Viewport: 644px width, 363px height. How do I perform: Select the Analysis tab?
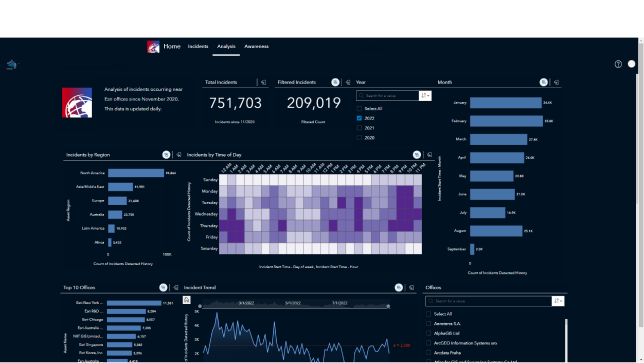[x=226, y=46]
